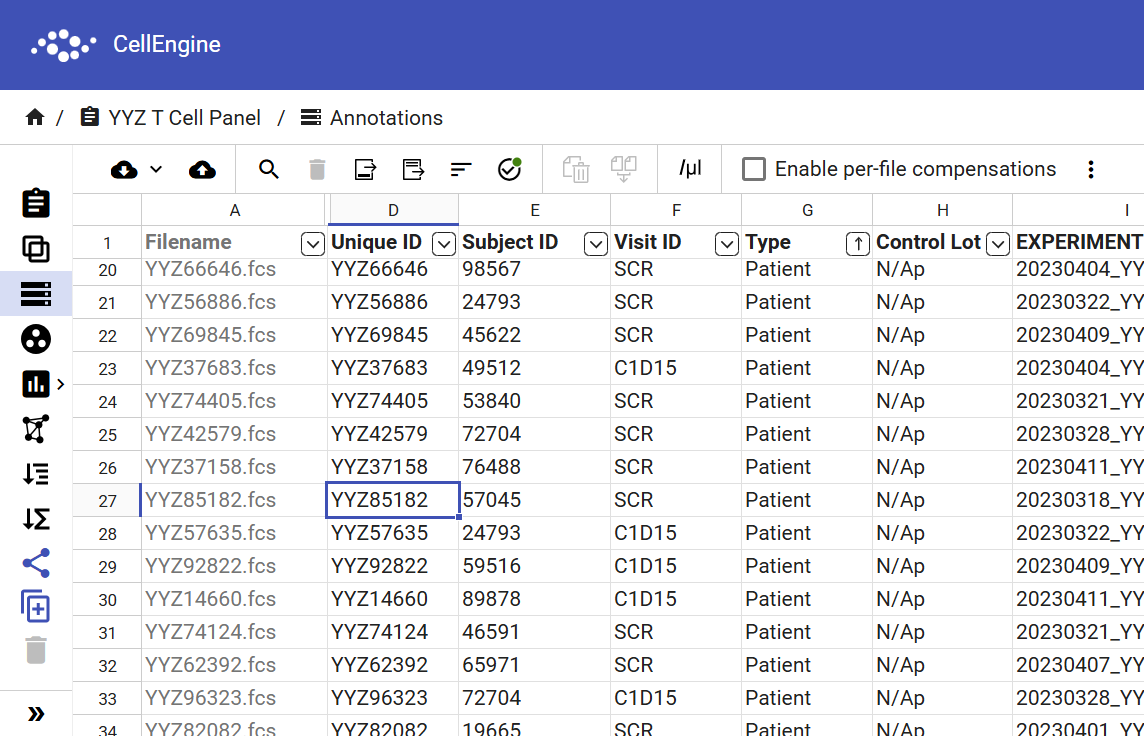Open experiment summary clipboard sidebar icon
Viewport: 1144px width, 736px height.
36,204
